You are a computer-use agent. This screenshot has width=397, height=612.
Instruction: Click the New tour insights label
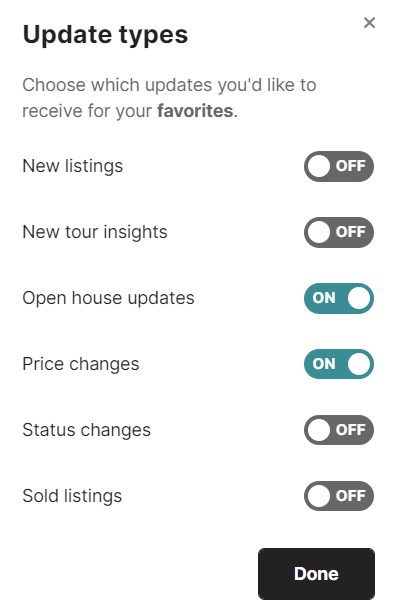(95, 232)
